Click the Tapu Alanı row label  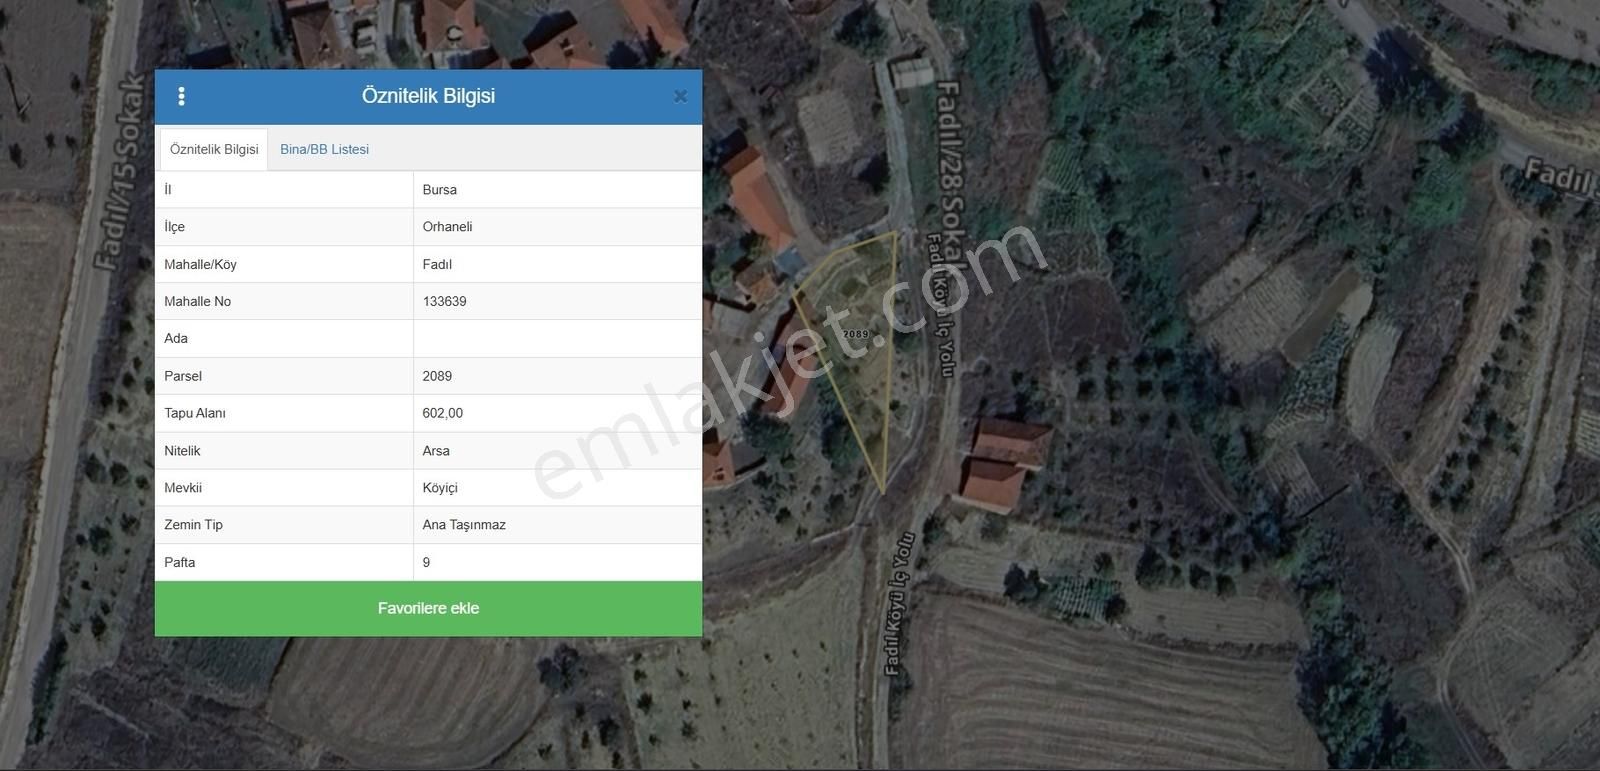[x=195, y=413]
